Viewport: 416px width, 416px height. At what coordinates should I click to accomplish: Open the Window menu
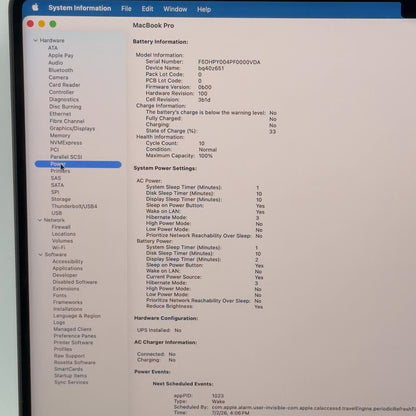[x=175, y=9]
